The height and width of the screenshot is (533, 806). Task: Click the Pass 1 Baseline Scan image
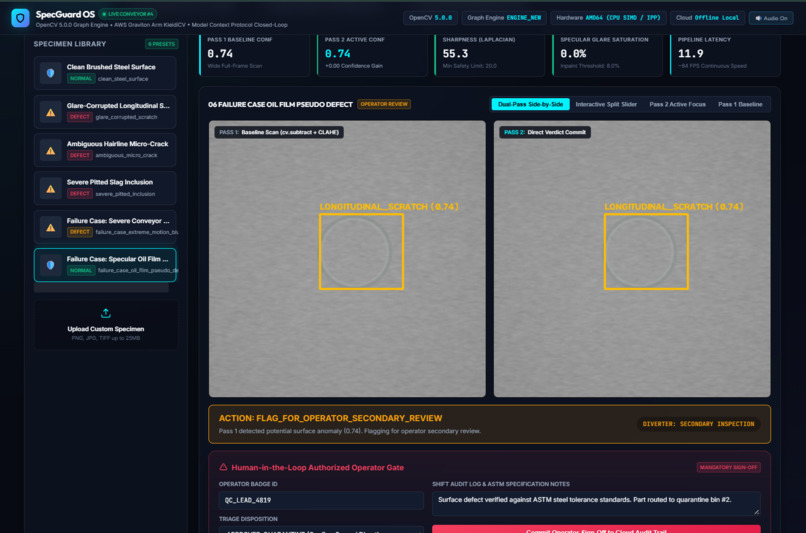point(347,259)
